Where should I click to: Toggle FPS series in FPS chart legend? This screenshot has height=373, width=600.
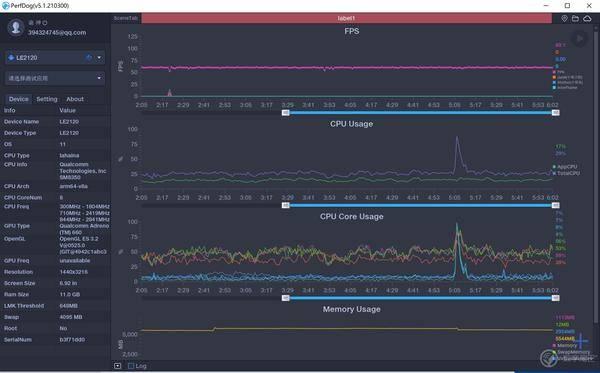(558, 72)
